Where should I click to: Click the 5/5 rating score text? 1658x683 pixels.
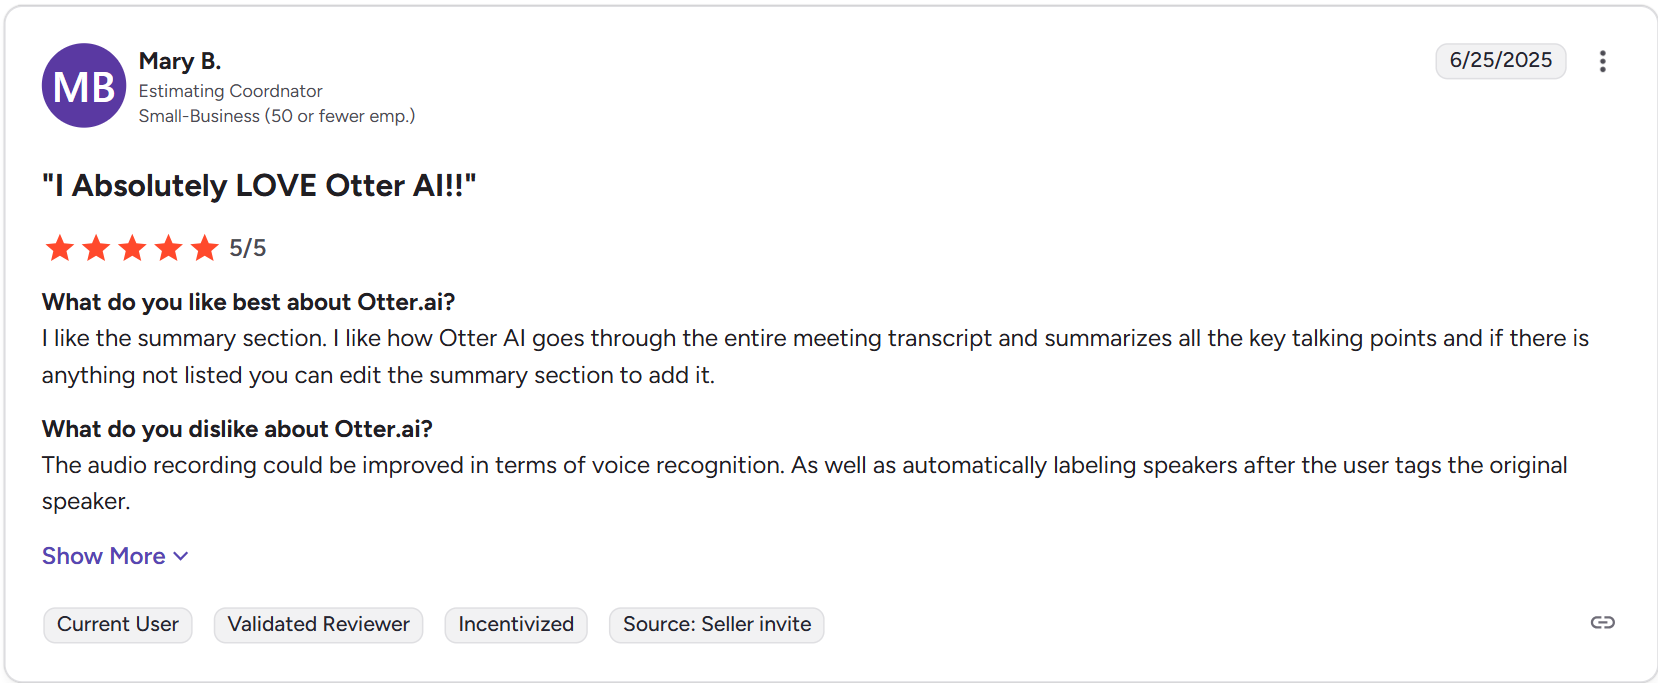(248, 248)
